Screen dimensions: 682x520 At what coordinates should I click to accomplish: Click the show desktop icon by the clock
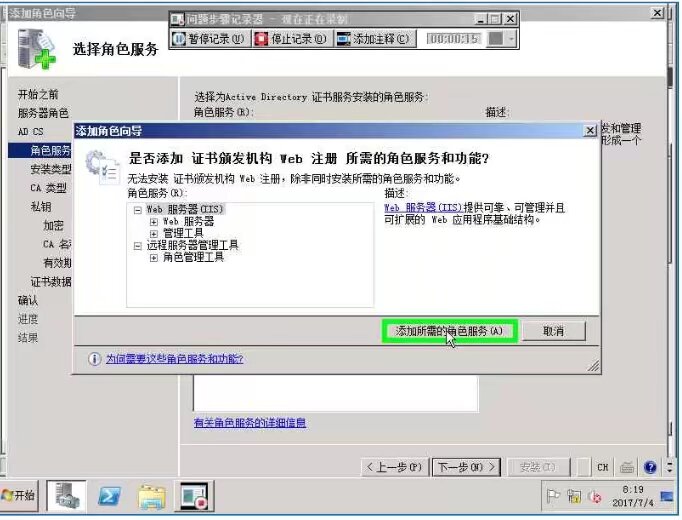667,496
